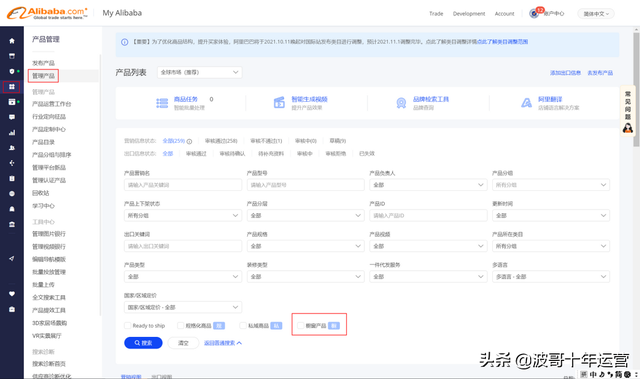Open the 简体中文 language dropdown
Image resolution: width=640 pixels, height=379 pixels.
[596, 14]
